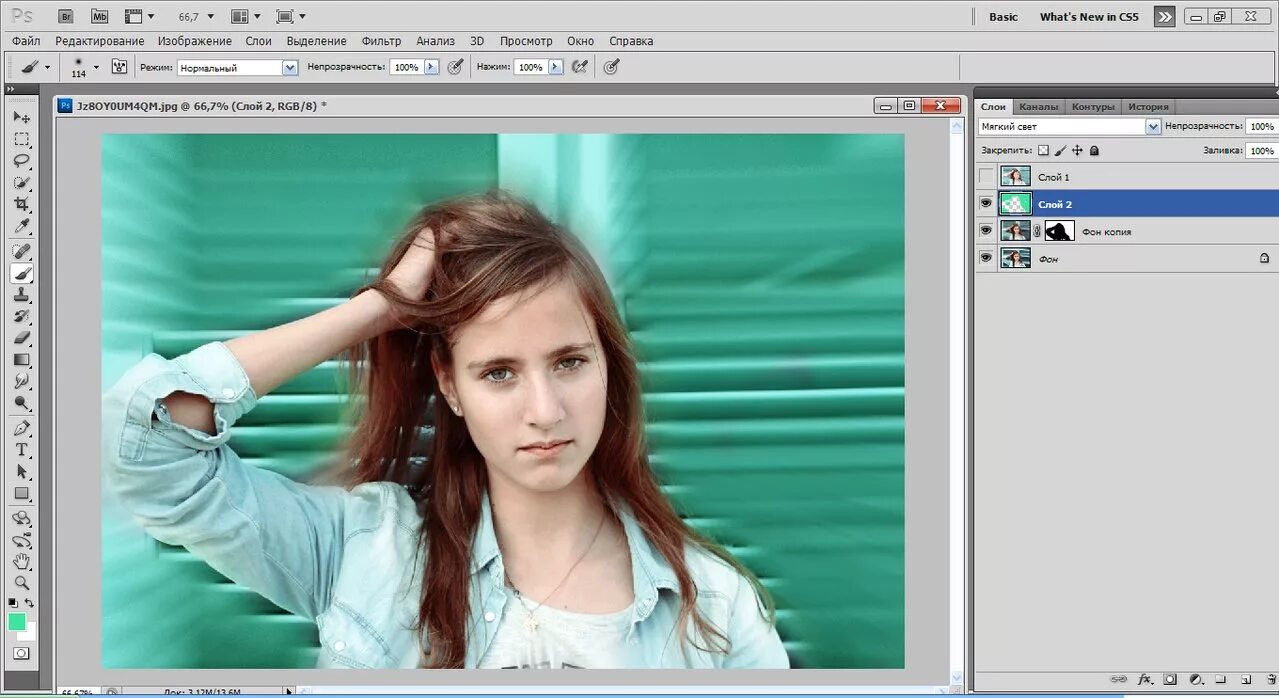Select the Basic workspace button
This screenshot has width=1279, height=698.
[x=1003, y=17]
